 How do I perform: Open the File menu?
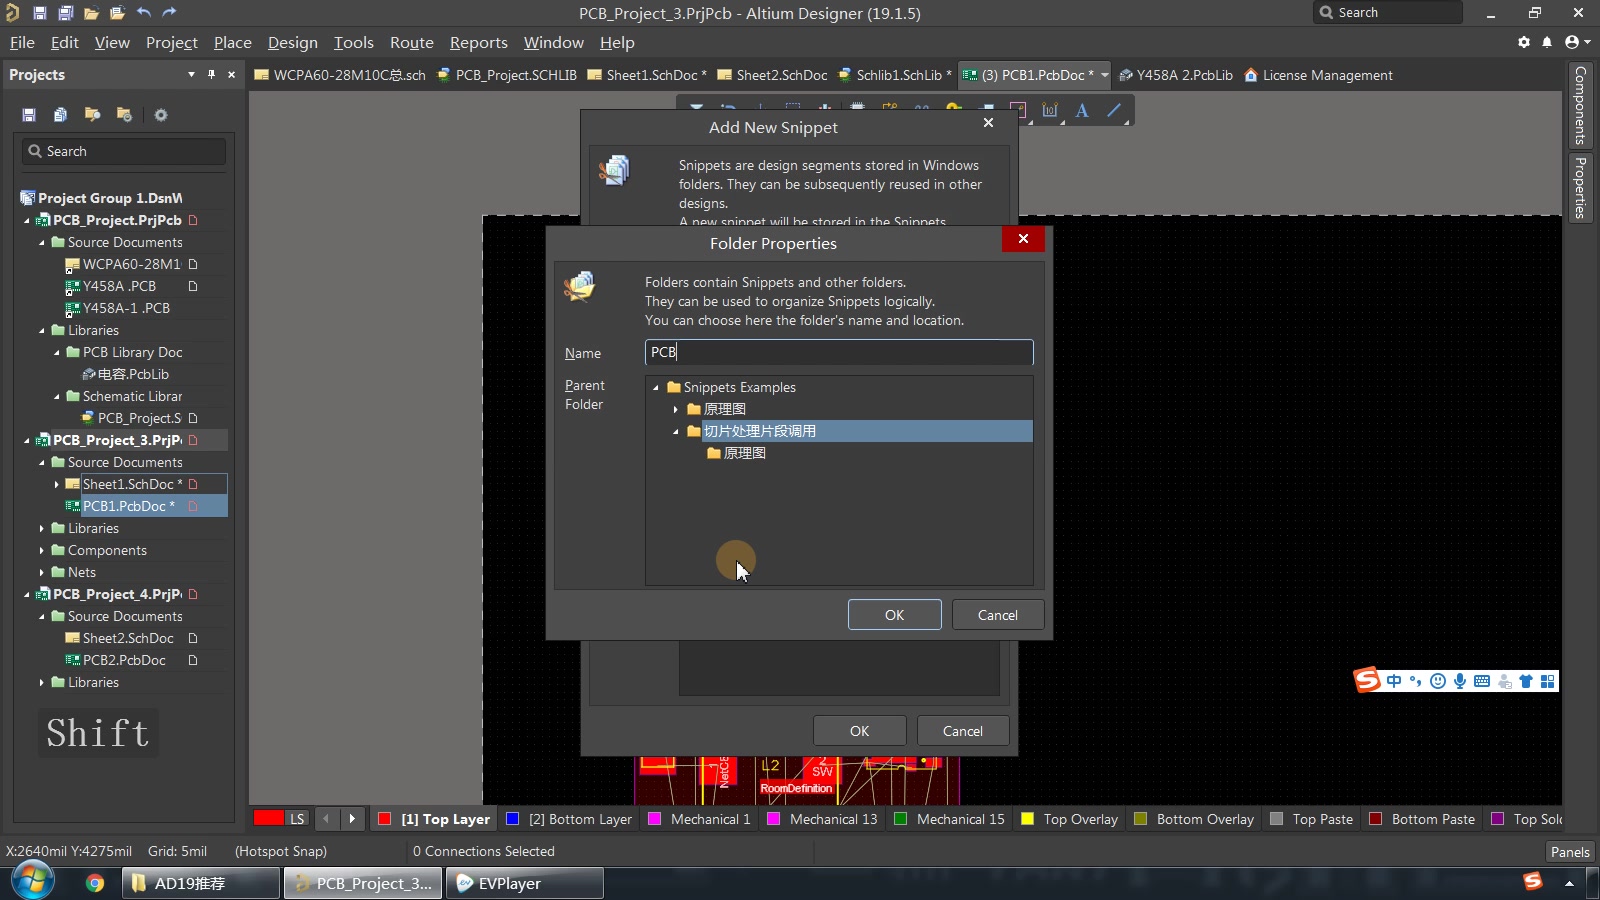[x=22, y=42]
